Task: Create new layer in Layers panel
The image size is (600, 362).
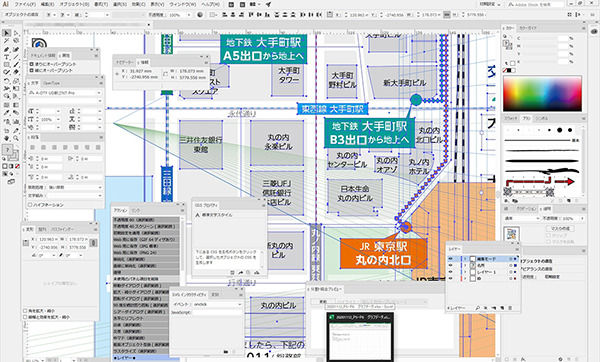Action: click(502, 308)
